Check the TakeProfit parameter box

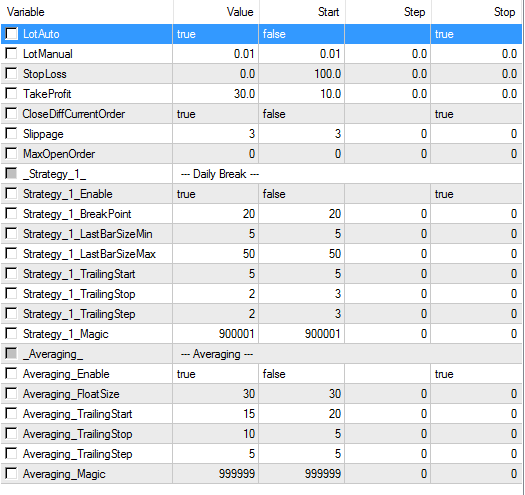[11, 93]
